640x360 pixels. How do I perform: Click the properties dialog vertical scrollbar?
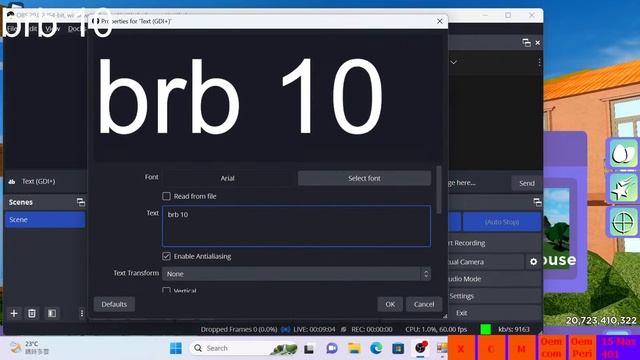pos(439,190)
